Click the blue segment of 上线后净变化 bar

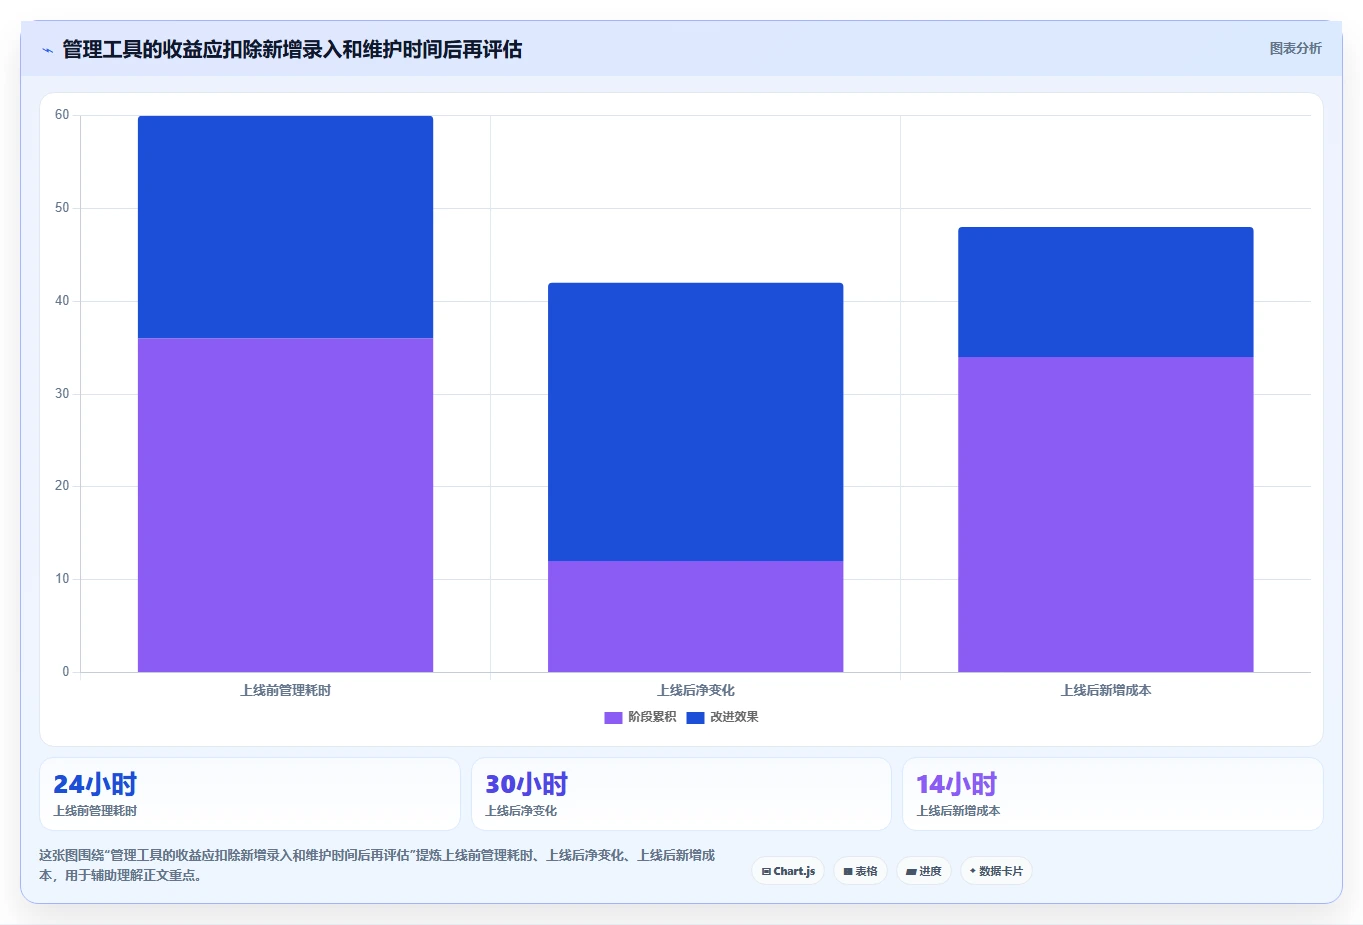click(x=695, y=422)
